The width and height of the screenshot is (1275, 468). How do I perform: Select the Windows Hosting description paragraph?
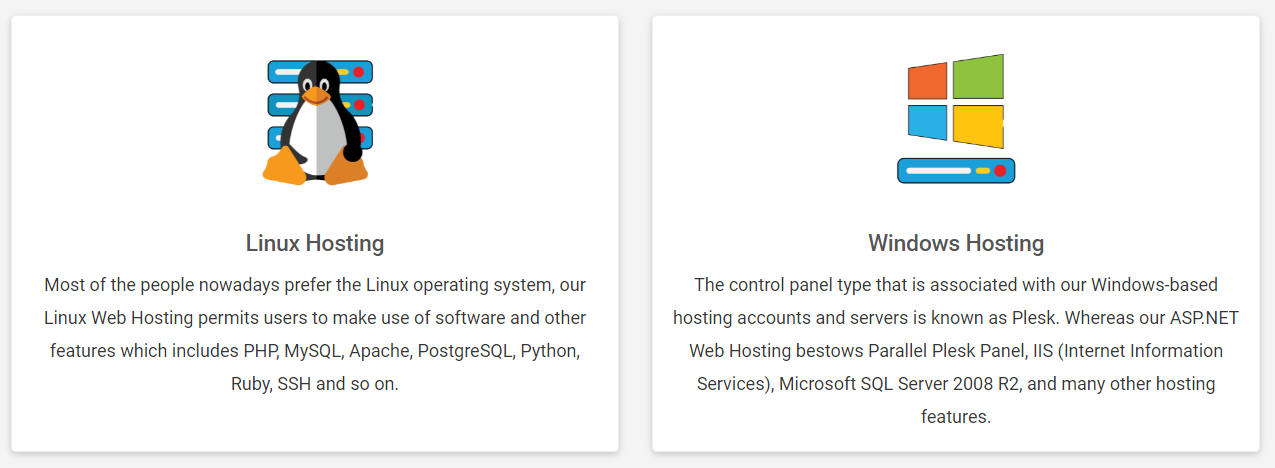click(956, 351)
